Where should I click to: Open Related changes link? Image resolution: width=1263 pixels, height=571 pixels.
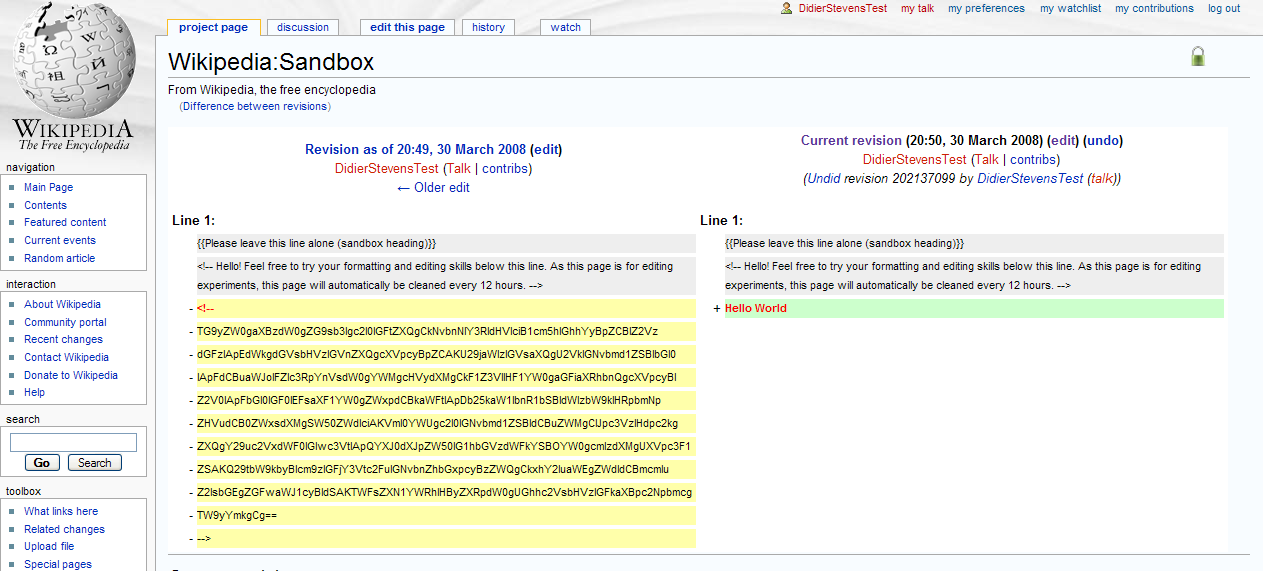click(x=64, y=529)
